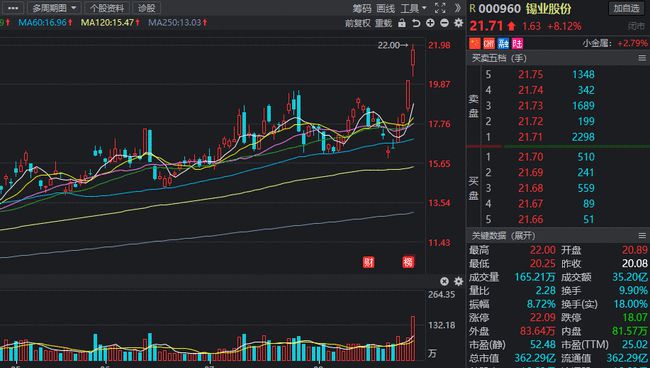Viewport: 650px width, 368px height.
Task: Click the unlock padlock icon
Action: [x=402, y=23]
